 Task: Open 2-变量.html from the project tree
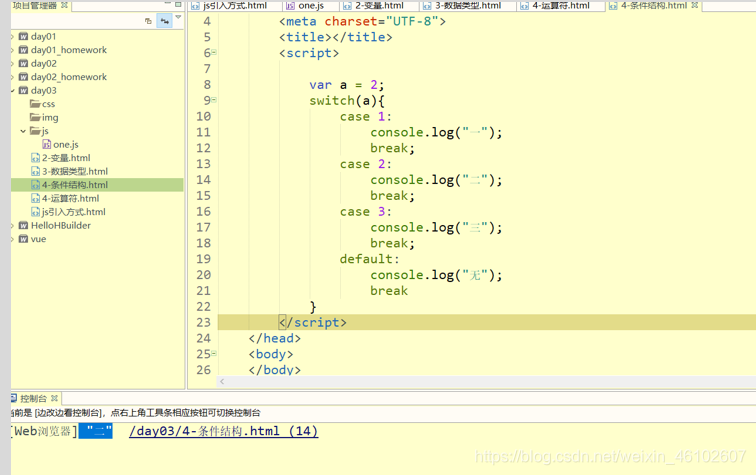66,158
